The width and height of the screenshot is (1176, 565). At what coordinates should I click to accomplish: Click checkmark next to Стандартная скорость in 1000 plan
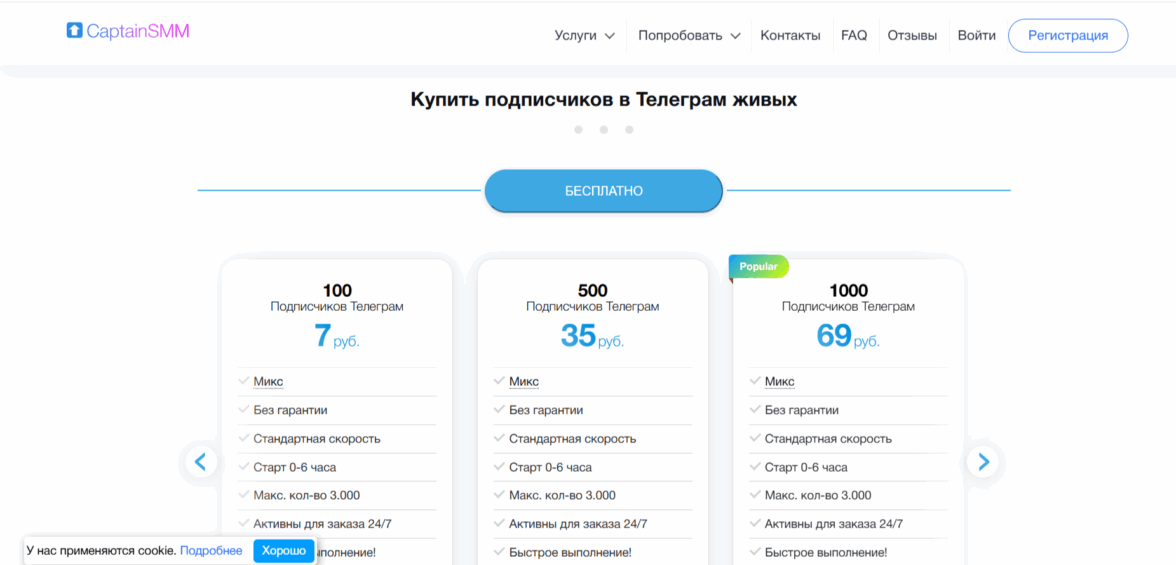click(x=755, y=438)
